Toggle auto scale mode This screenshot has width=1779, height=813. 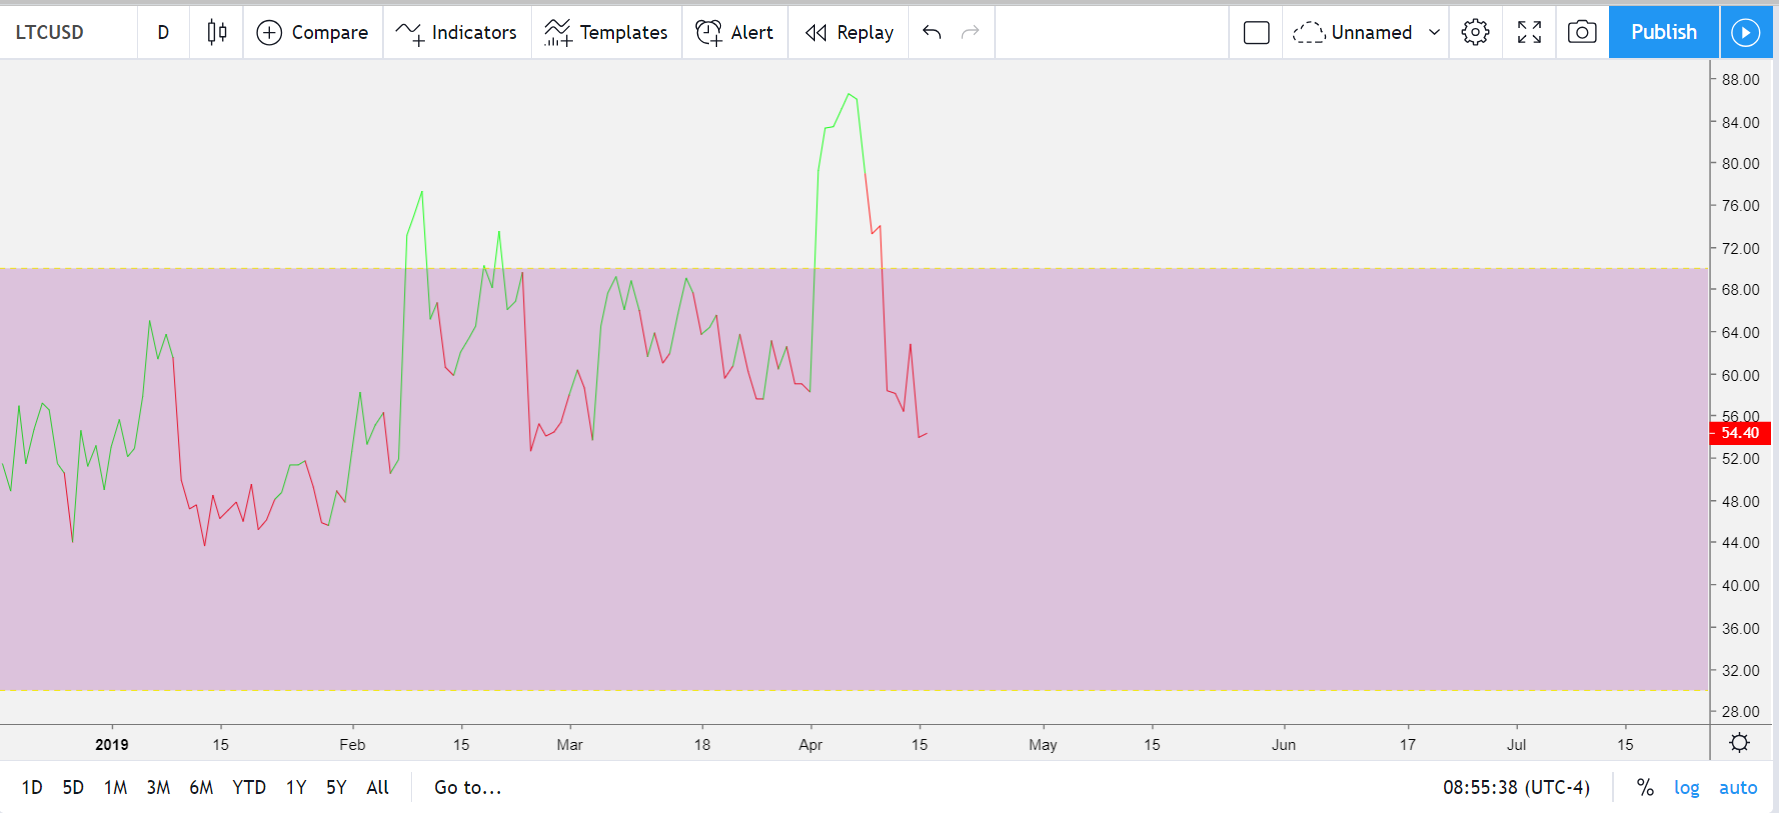tap(1738, 788)
